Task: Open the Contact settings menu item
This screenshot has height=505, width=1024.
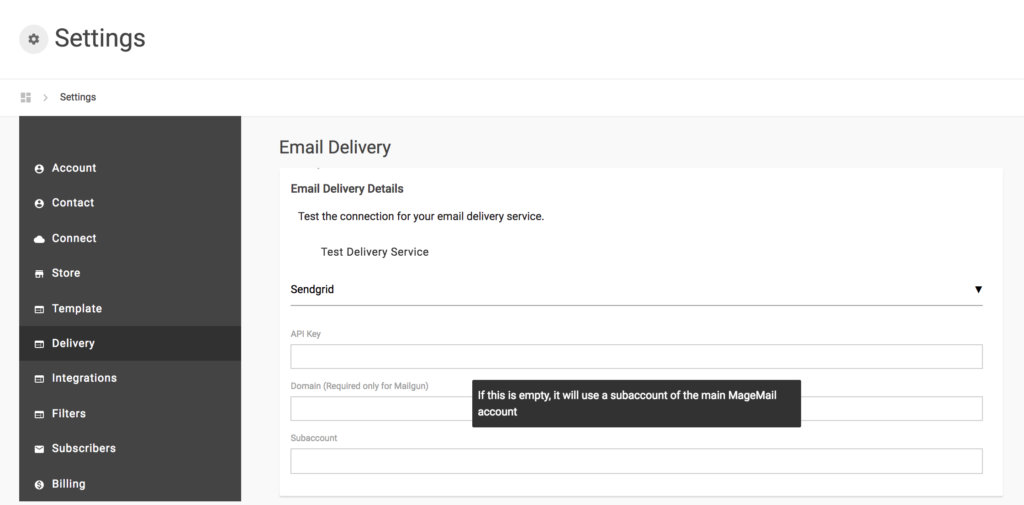Action: [73, 203]
